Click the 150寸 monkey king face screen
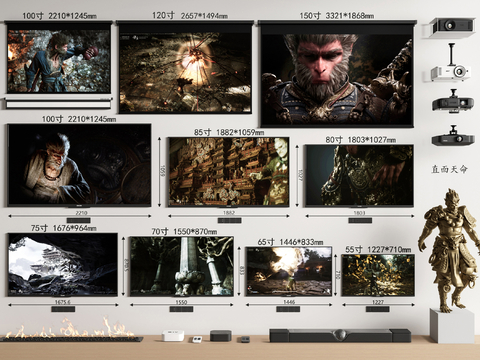 [x=337, y=74]
